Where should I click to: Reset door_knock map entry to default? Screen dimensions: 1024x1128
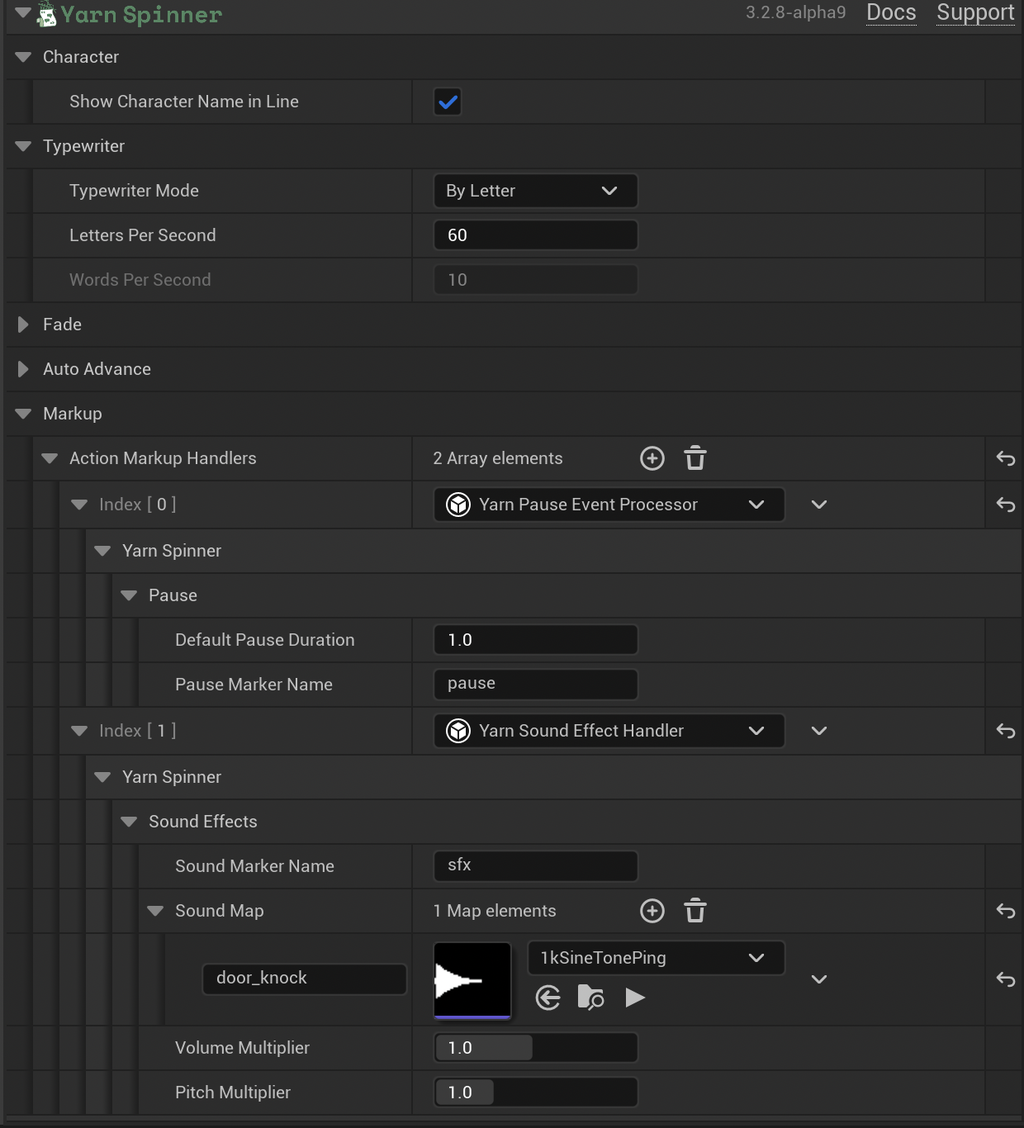pos(1005,979)
